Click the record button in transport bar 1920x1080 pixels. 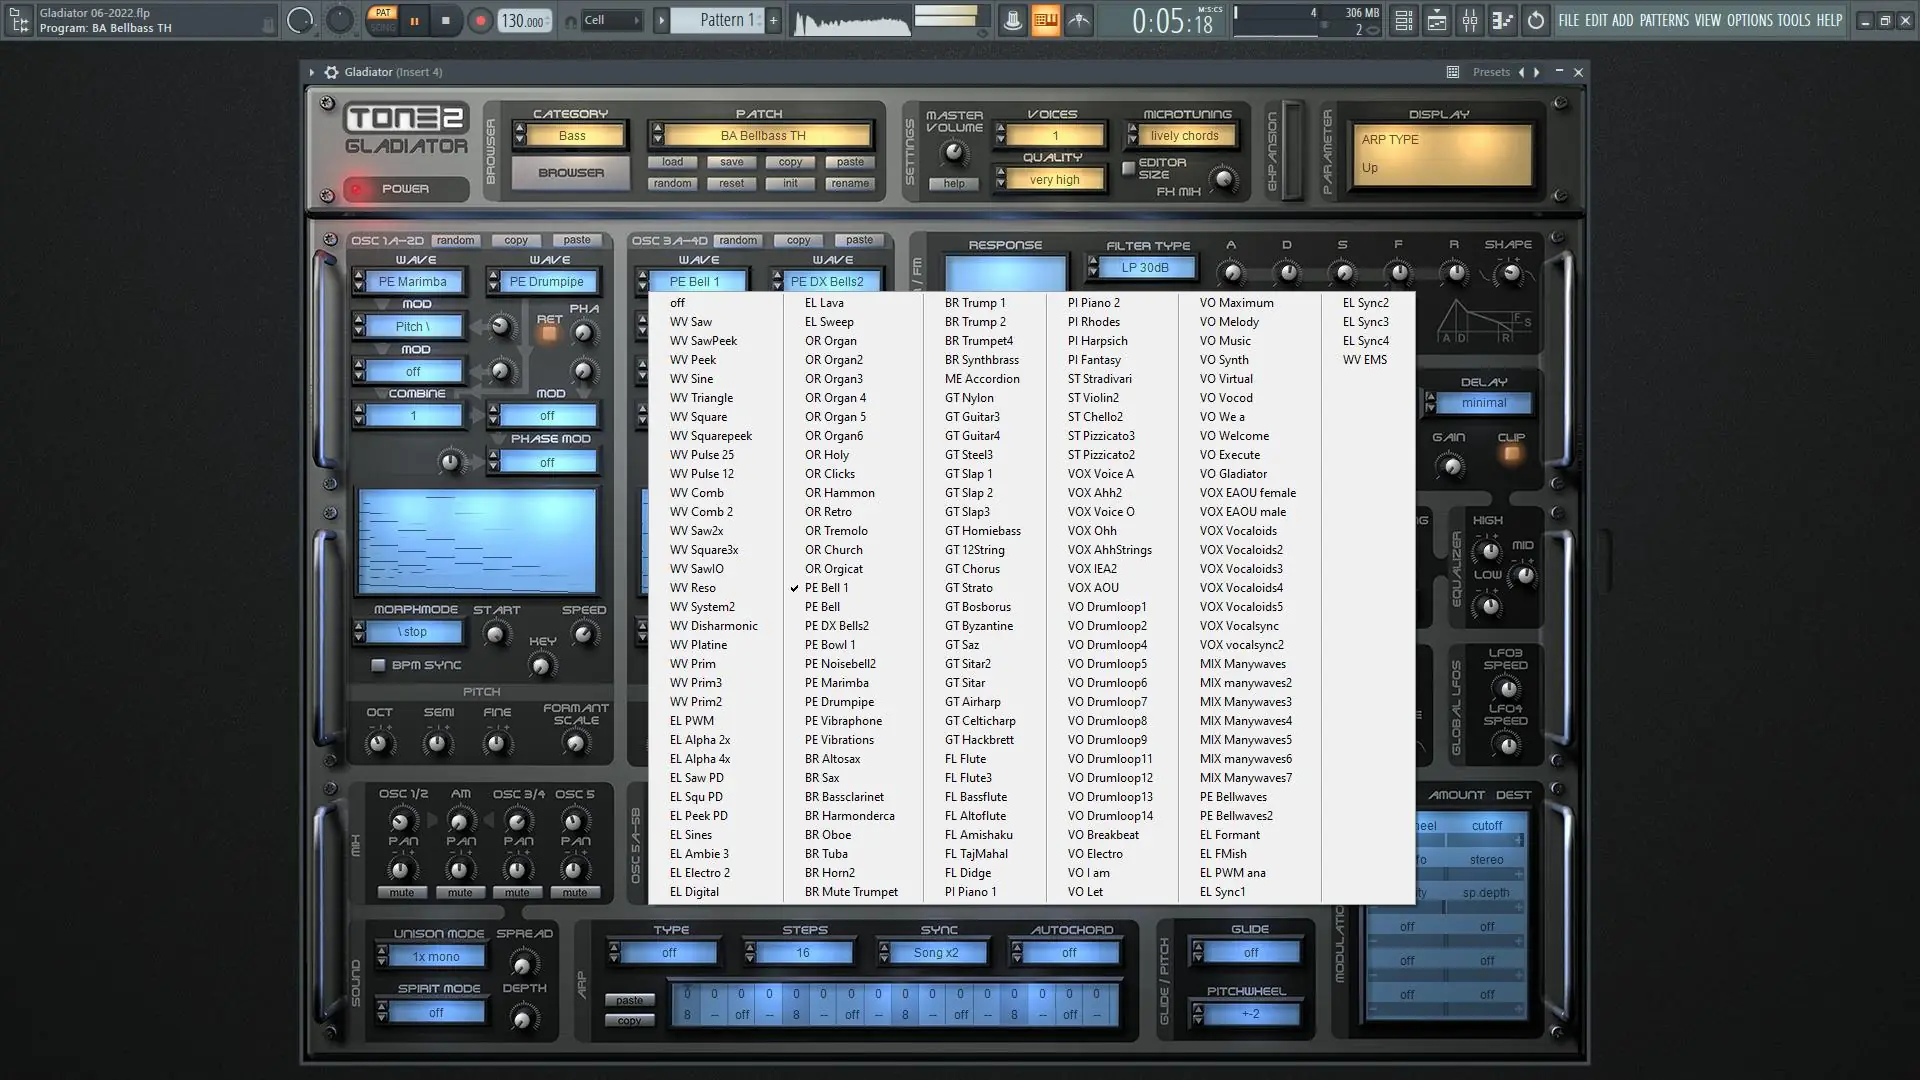(x=480, y=21)
